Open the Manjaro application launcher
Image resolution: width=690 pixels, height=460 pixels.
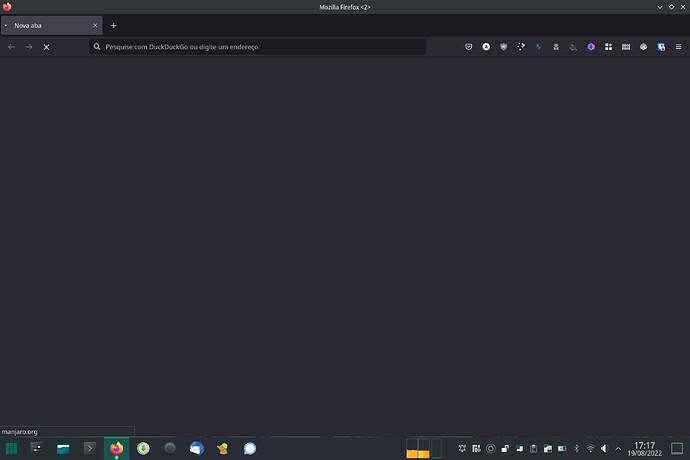click(11, 449)
